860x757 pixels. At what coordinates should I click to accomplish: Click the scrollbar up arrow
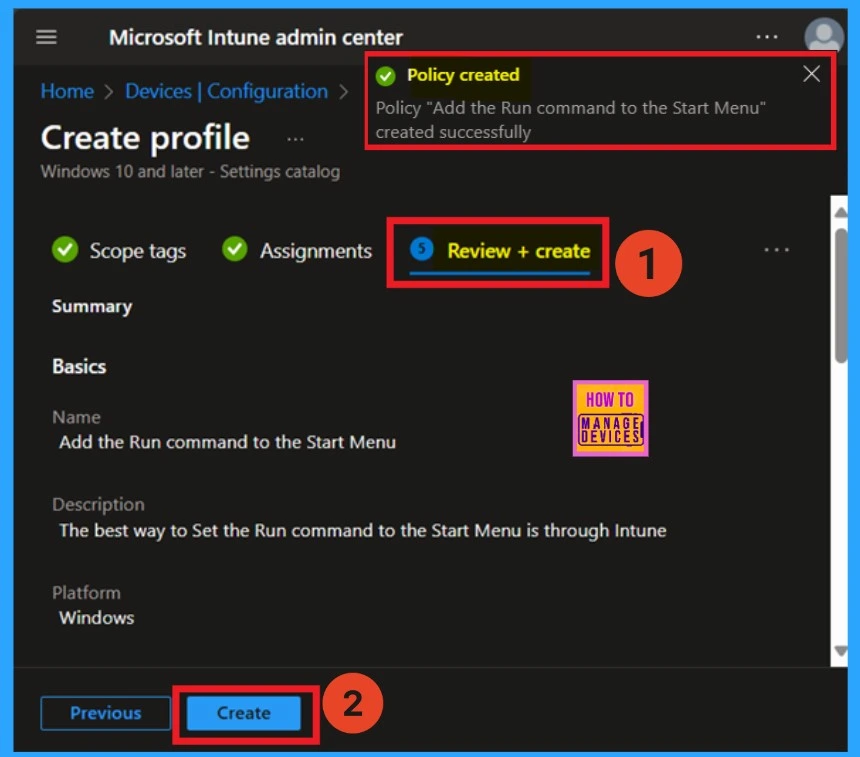(x=840, y=212)
